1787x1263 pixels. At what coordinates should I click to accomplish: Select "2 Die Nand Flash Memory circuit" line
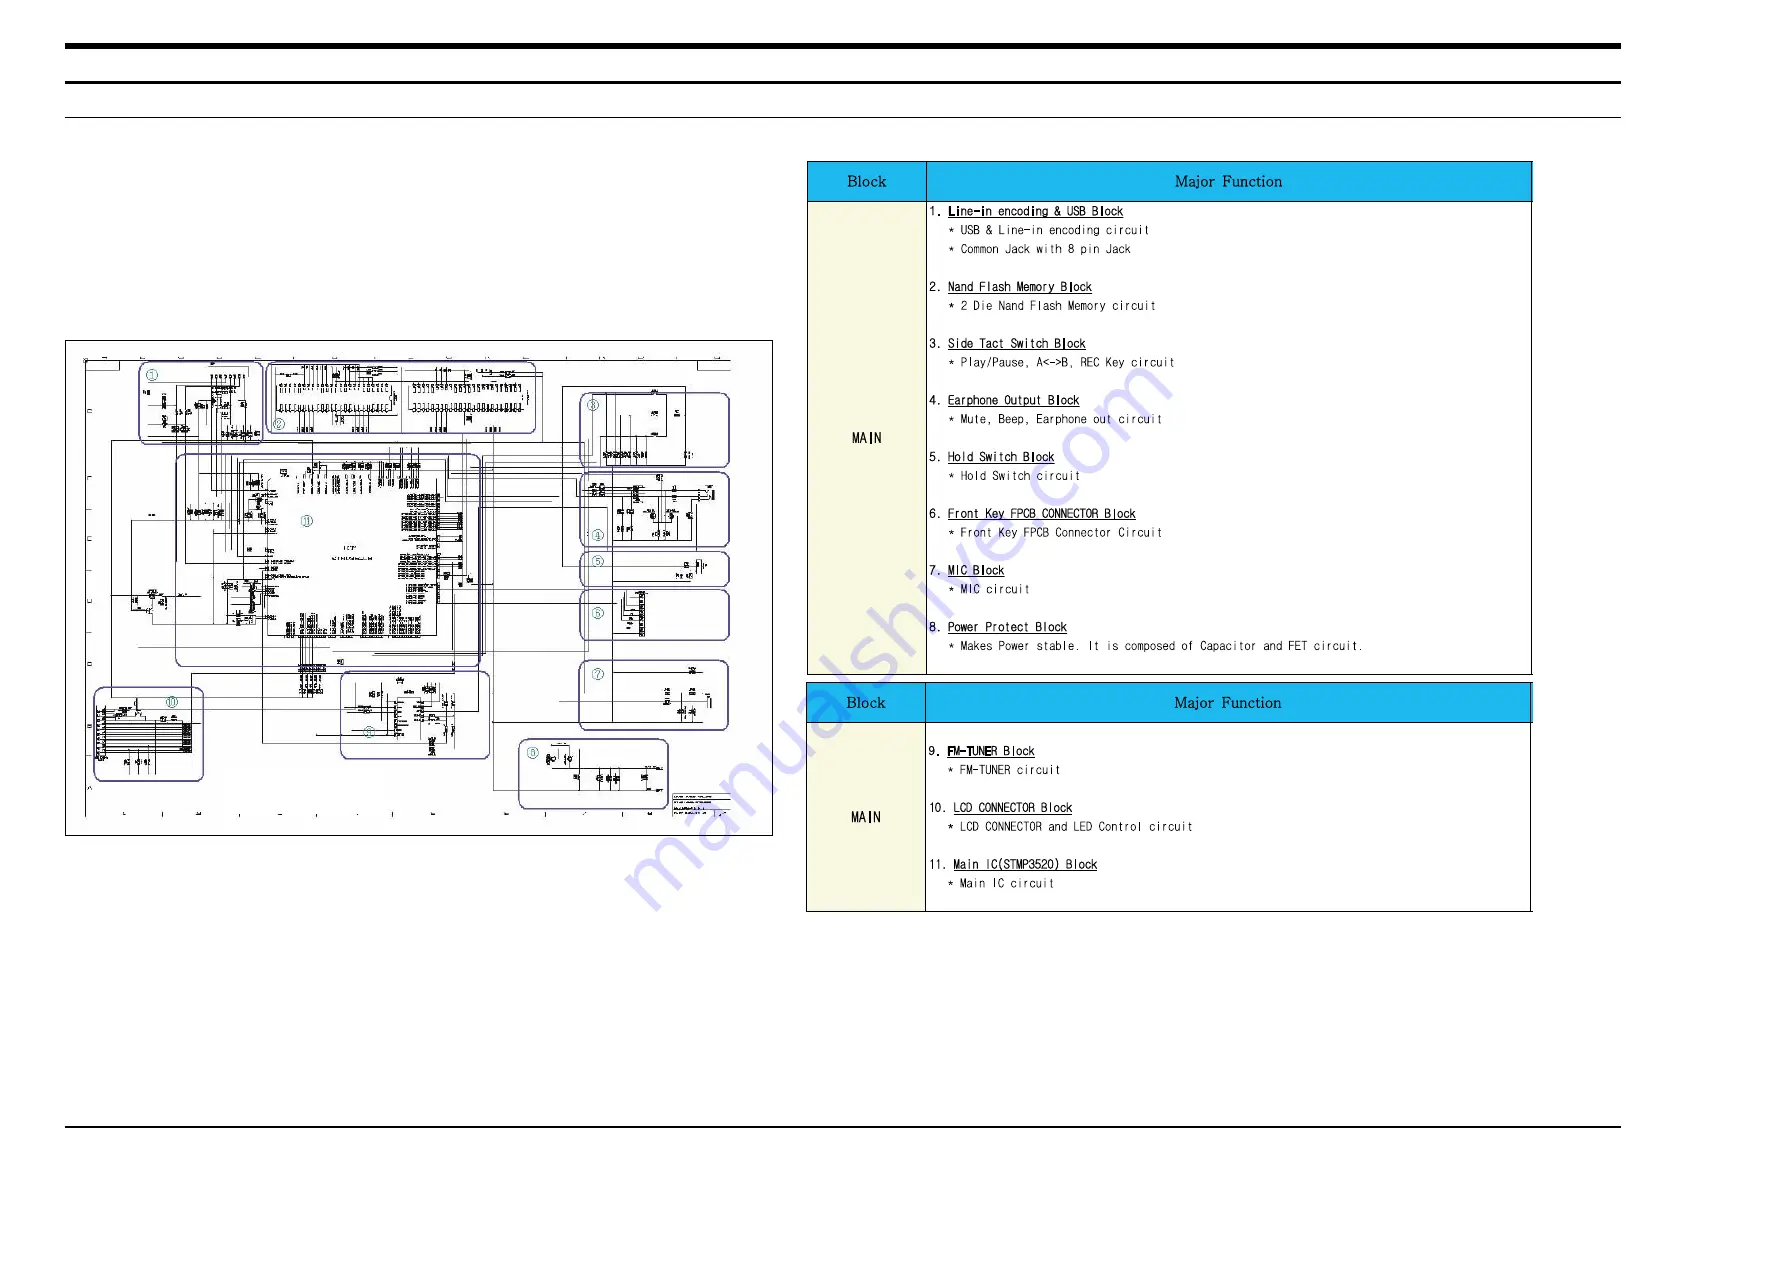1057,306
